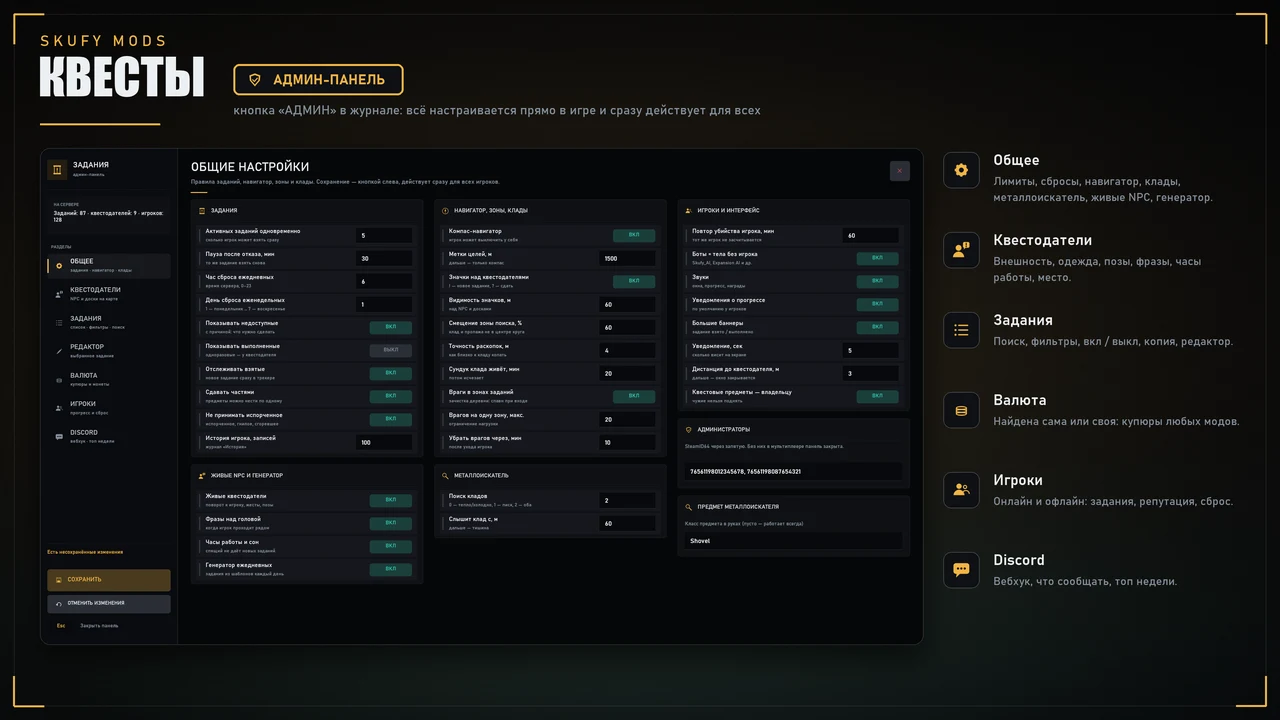Viewport: 1280px width, 720px height.
Task: Toggle the Показывать недоступные switch
Action: [x=391, y=327]
